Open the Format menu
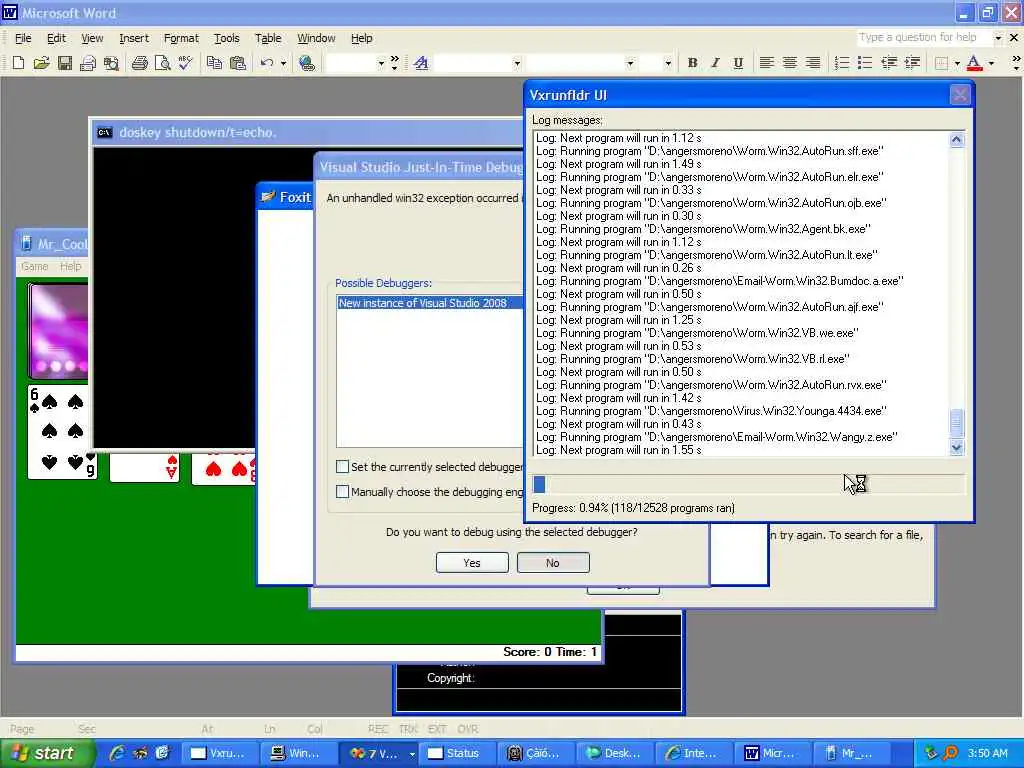The width and height of the screenshot is (1024, 768). point(181,38)
